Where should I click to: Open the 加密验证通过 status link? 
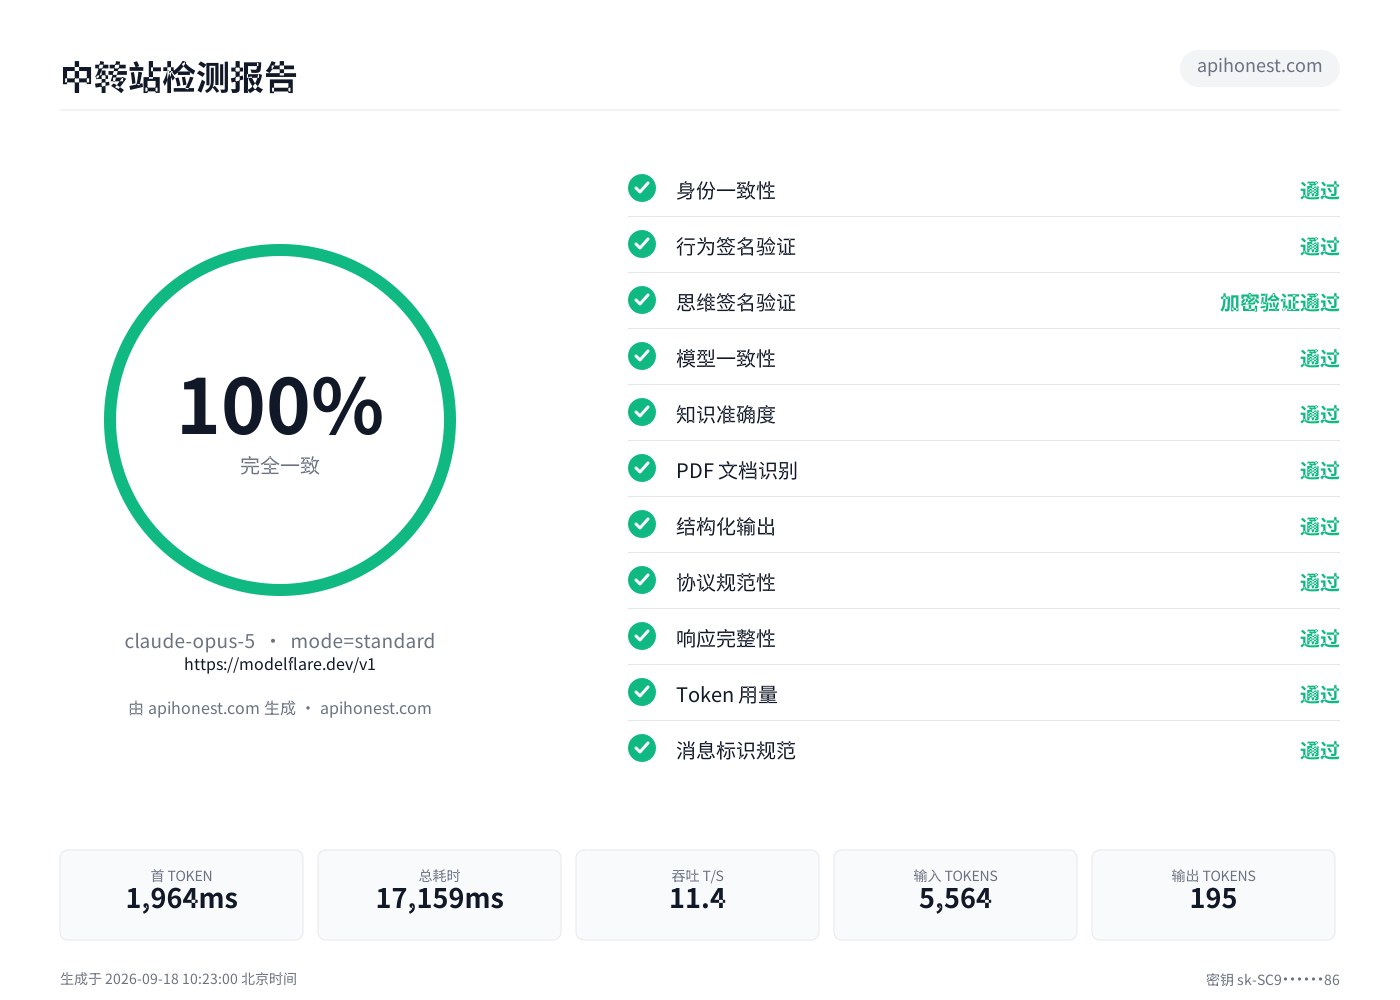point(1279,302)
